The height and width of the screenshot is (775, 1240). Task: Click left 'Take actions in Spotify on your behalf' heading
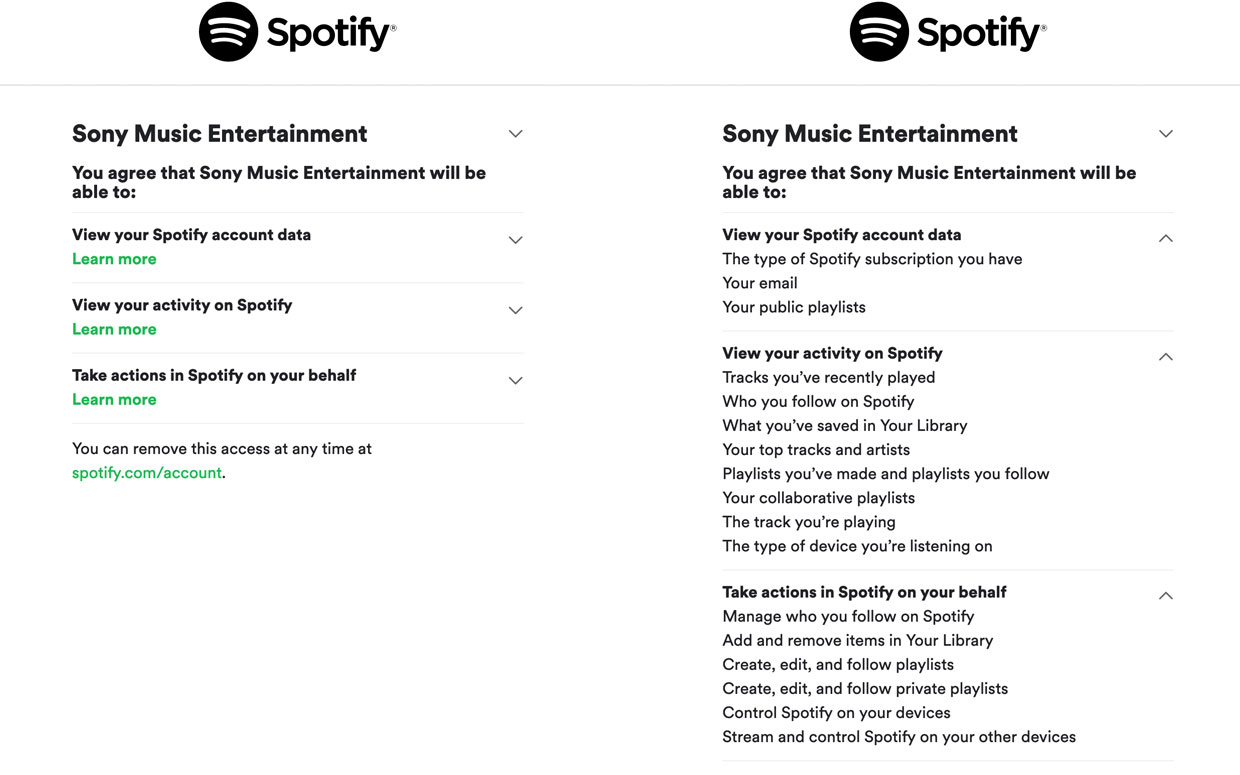[214, 375]
